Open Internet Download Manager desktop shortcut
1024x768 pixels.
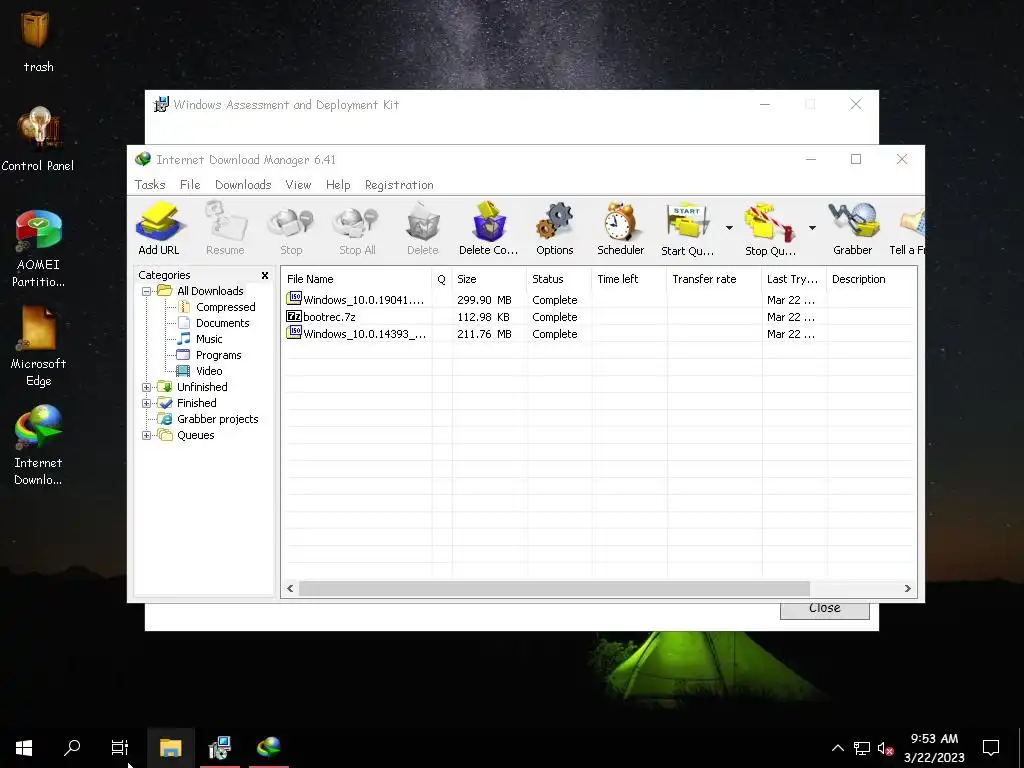point(38,445)
